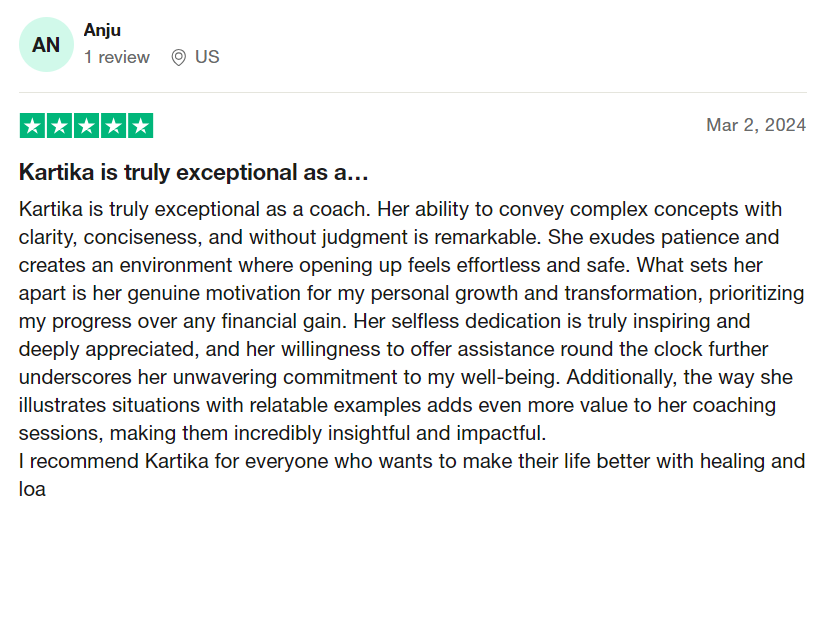The width and height of the screenshot is (821, 633).
Task: Open reviewer Anju's profile name
Action: click(x=102, y=30)
